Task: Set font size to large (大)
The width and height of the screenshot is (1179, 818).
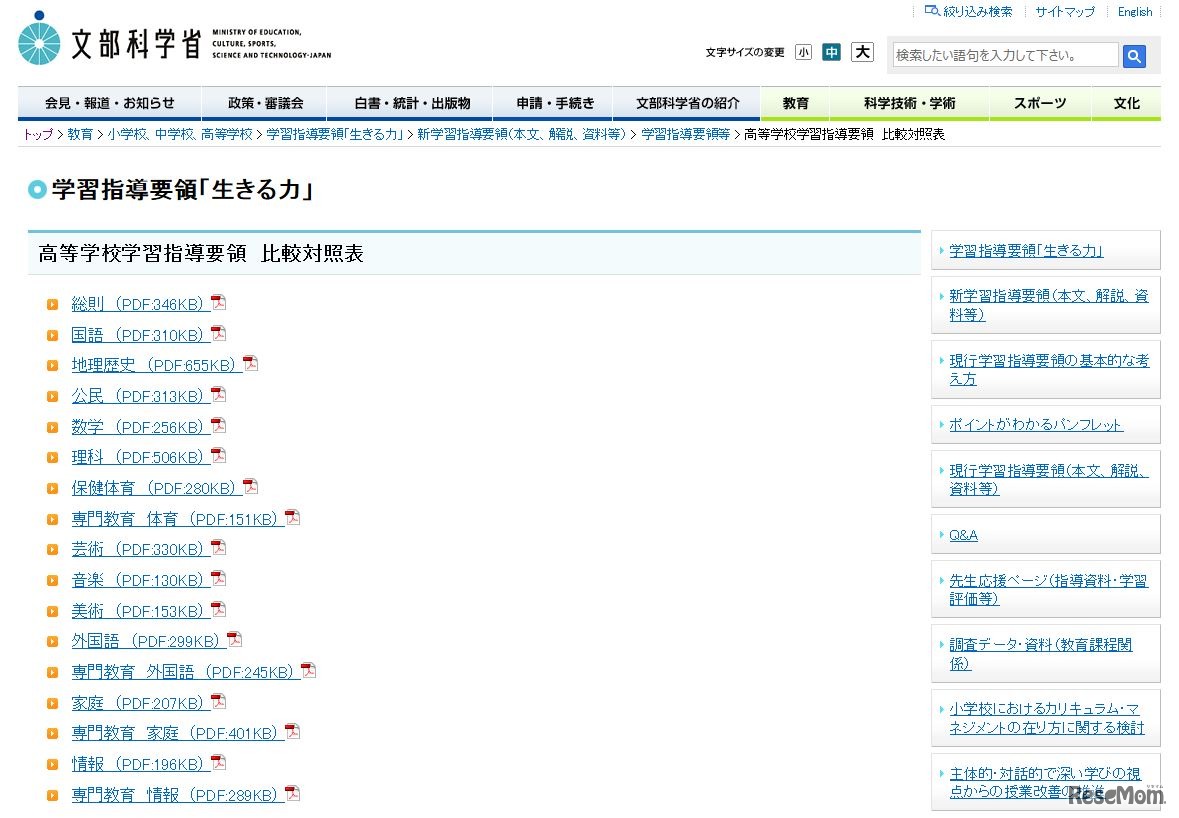Action: 862,52
